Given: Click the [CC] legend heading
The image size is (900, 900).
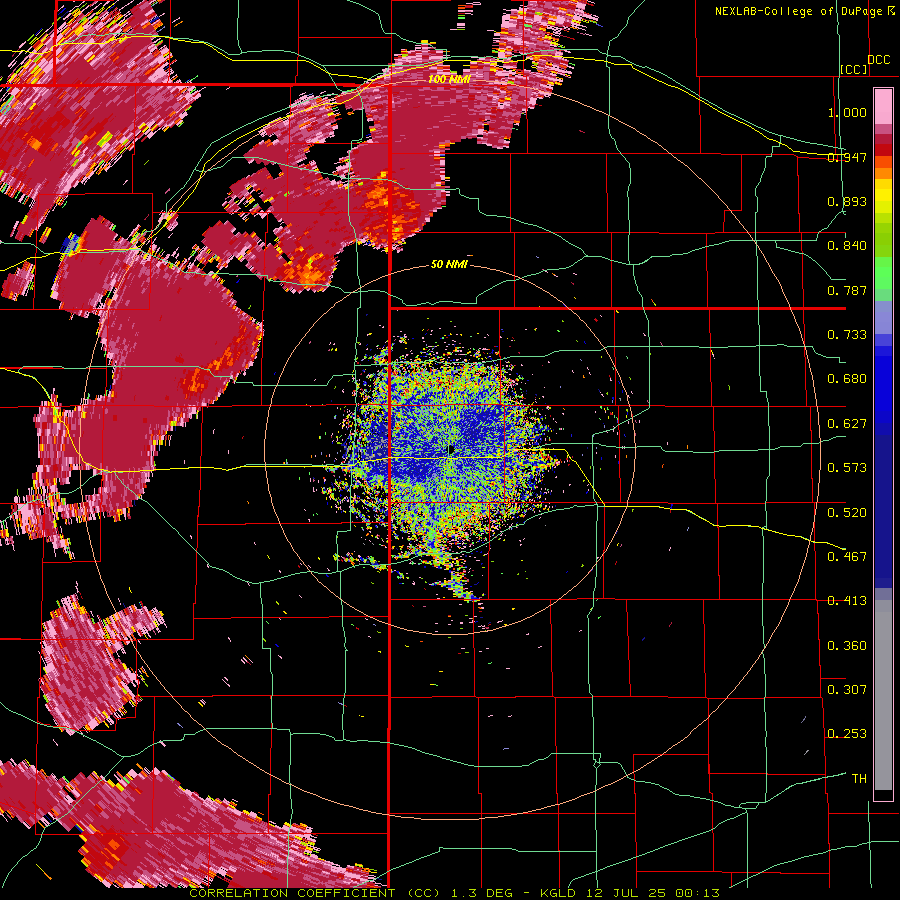Looking at the screenshot, I should (x=854, y=69).
